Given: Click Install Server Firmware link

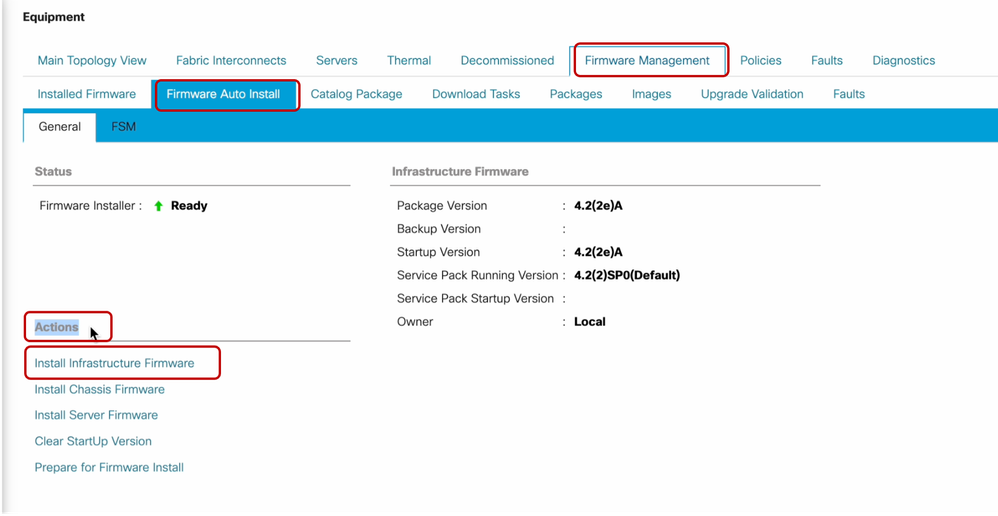Looking at the screenshot, I should [x=96, y=415].
